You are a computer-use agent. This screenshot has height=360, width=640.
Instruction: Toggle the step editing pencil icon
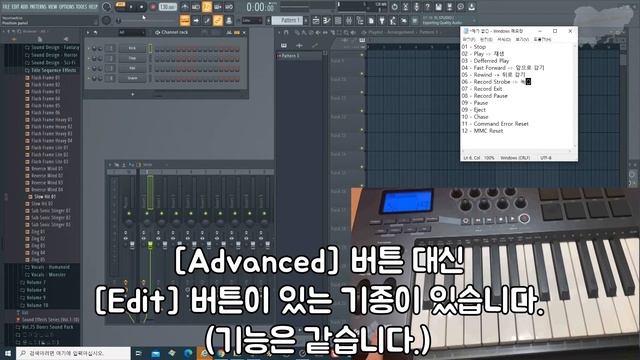tap(207, 20)
